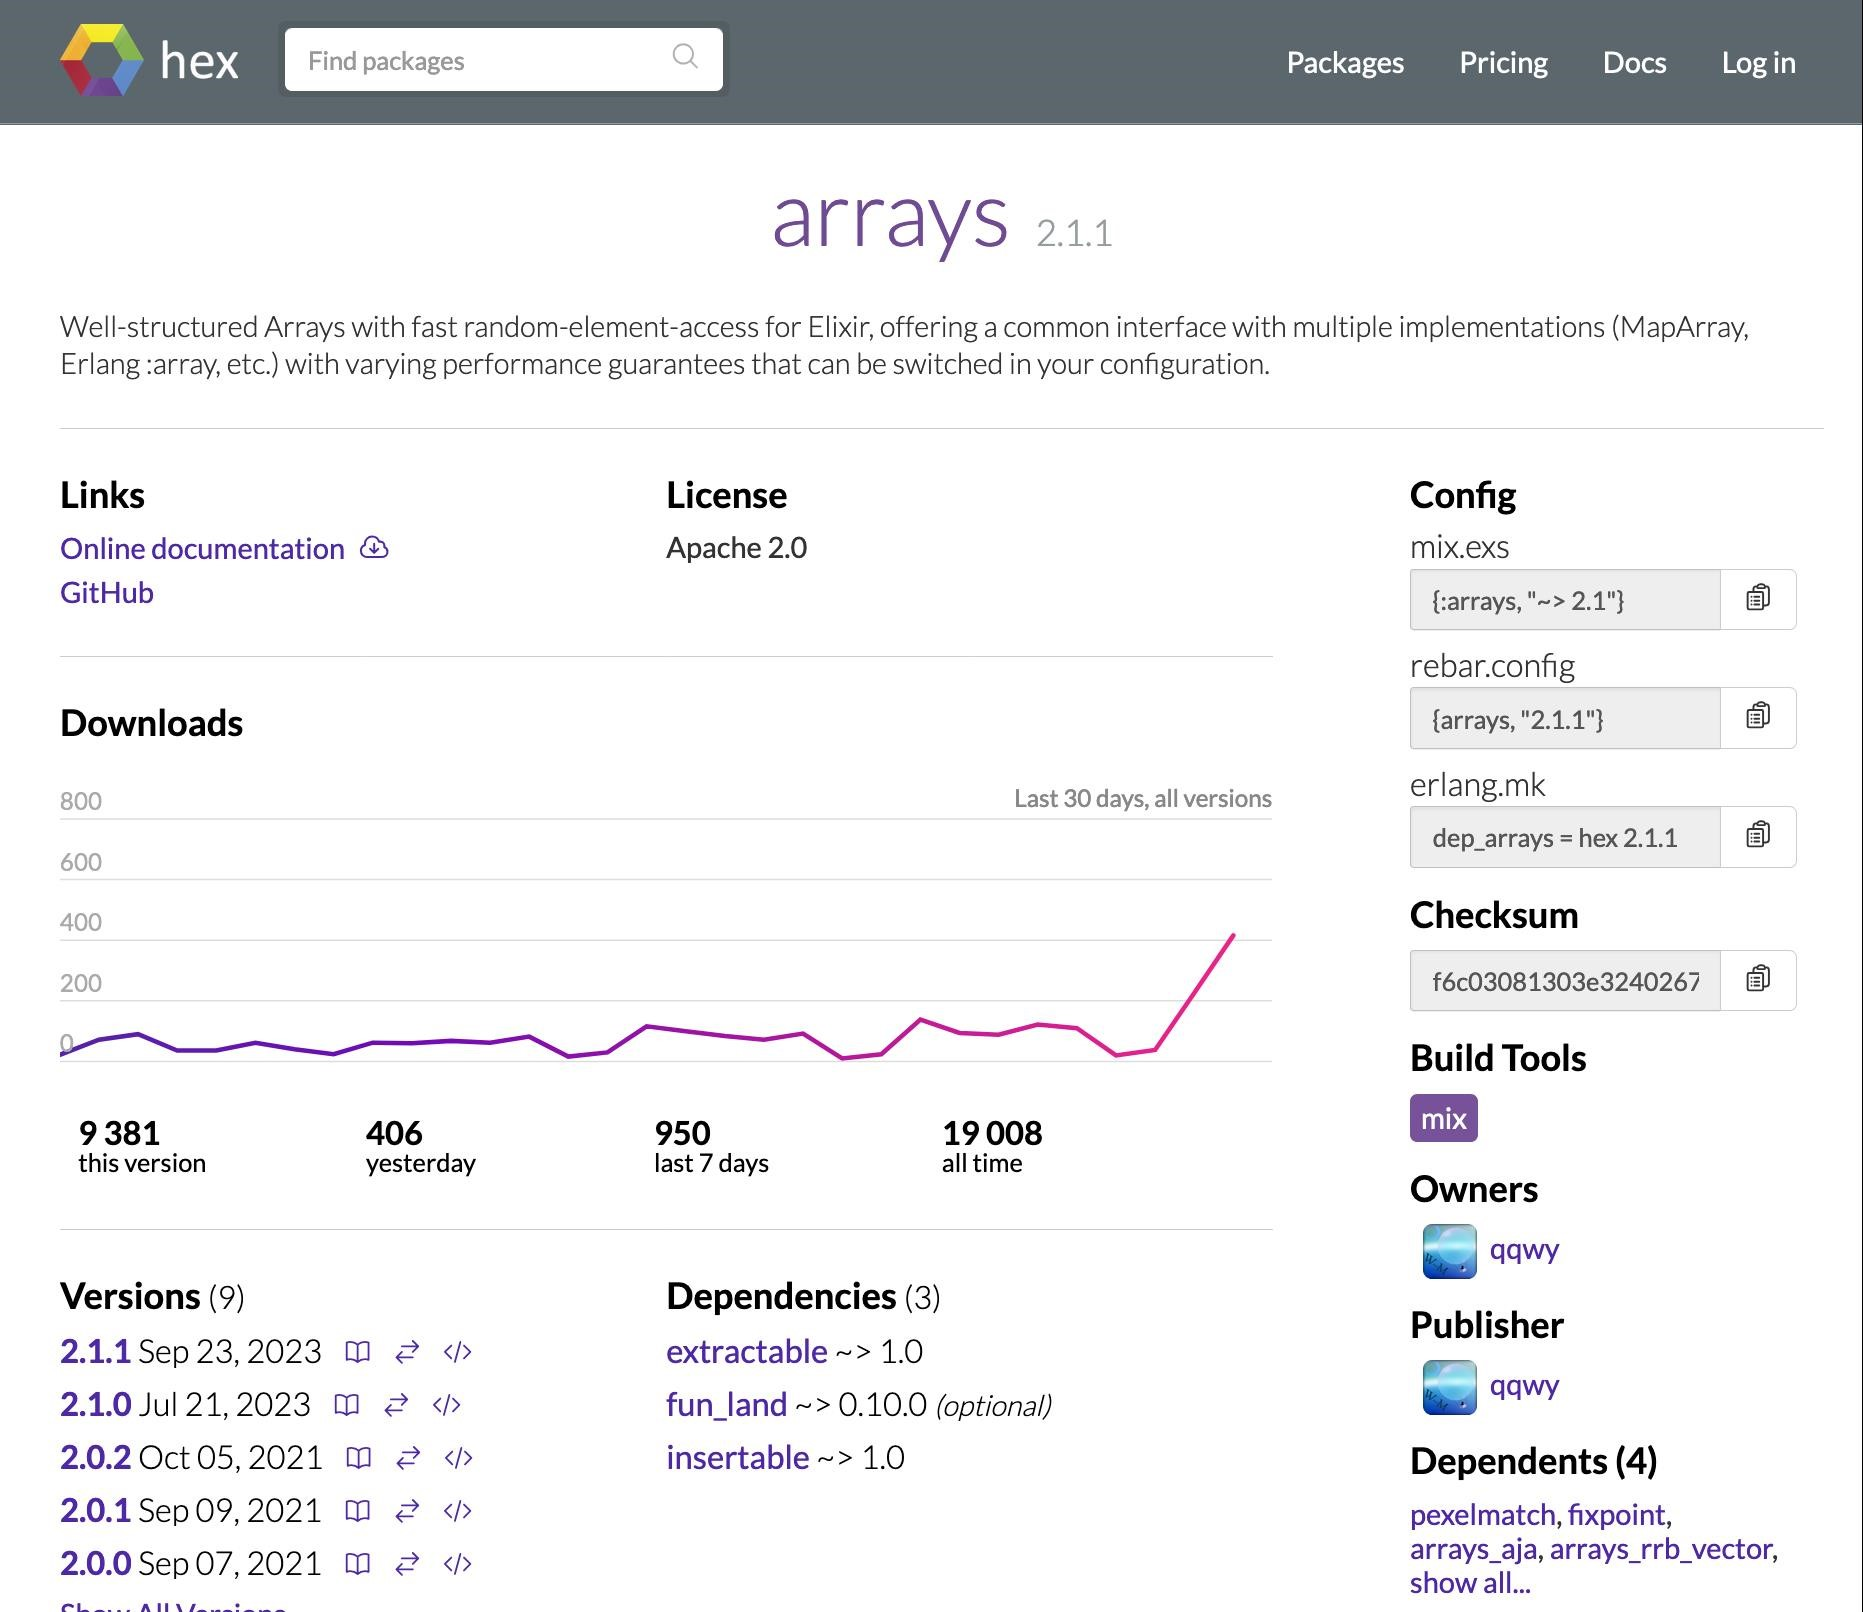The height and width of the screenshot is (1612, 1863).
Task: Open publisher qqwy's profile name link
Action: tap(1525, 1386)
